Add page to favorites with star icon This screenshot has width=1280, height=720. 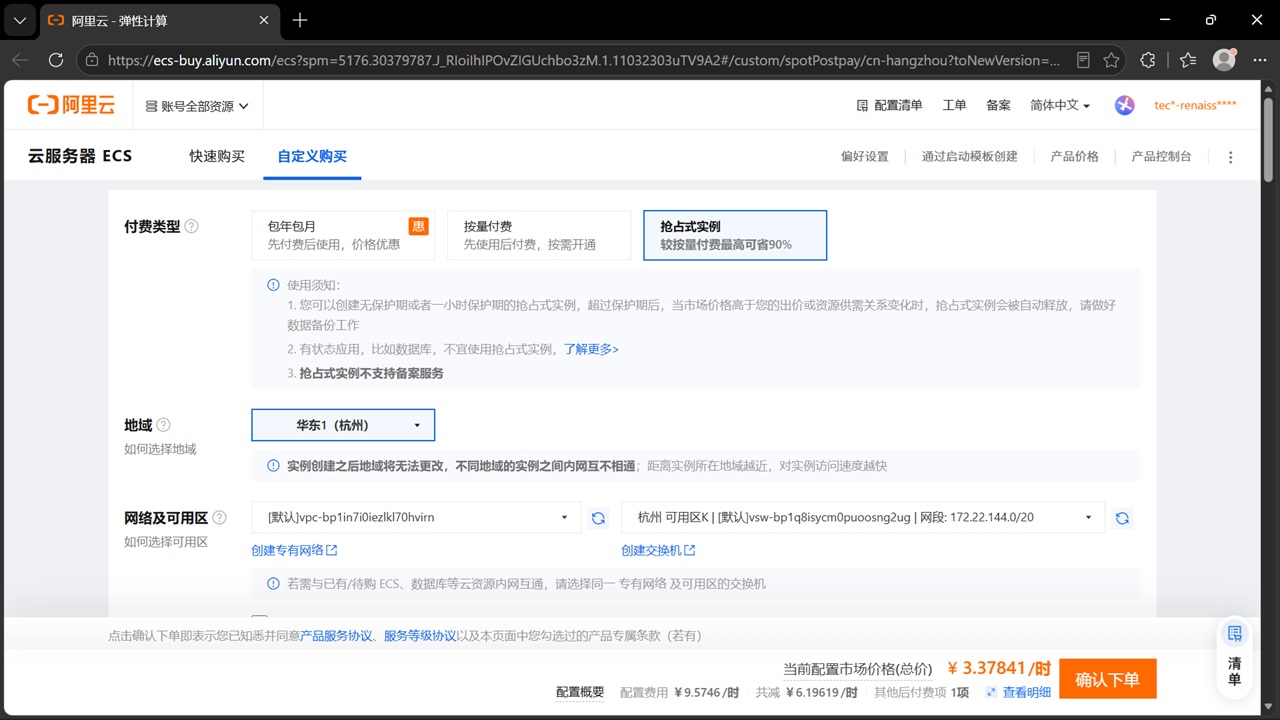1111,60
